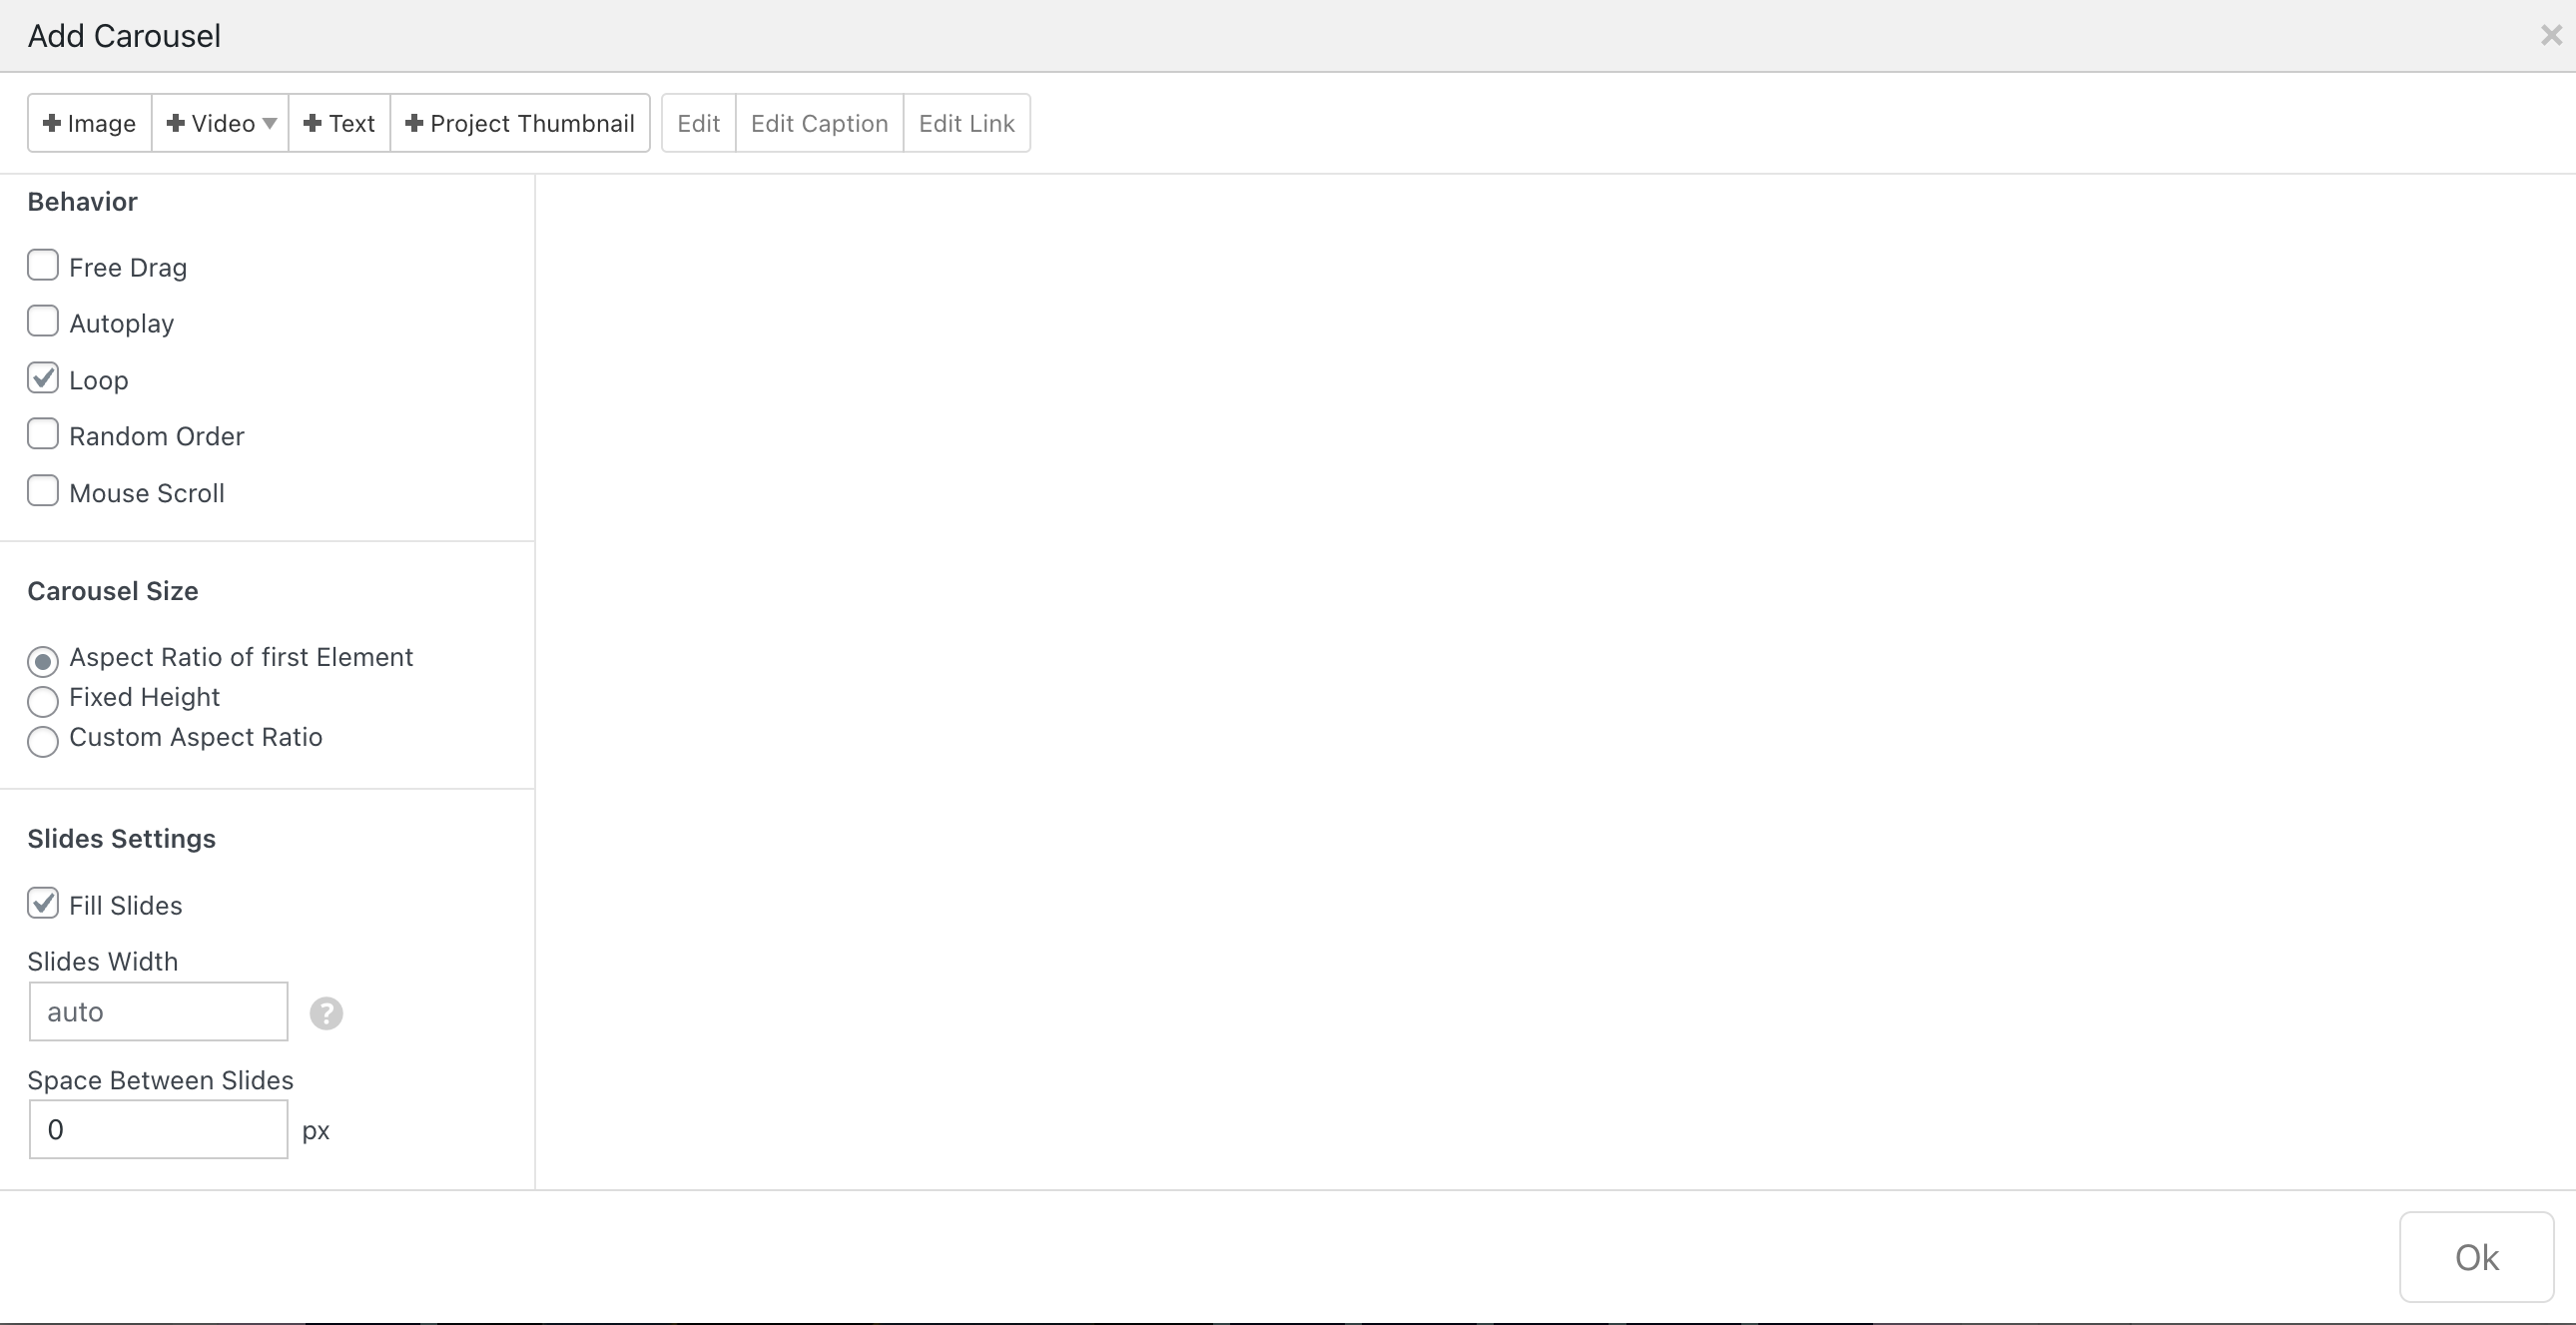Add an image to the carousel
This screenshot has height=1325, width=2576.
coord(90,123)
